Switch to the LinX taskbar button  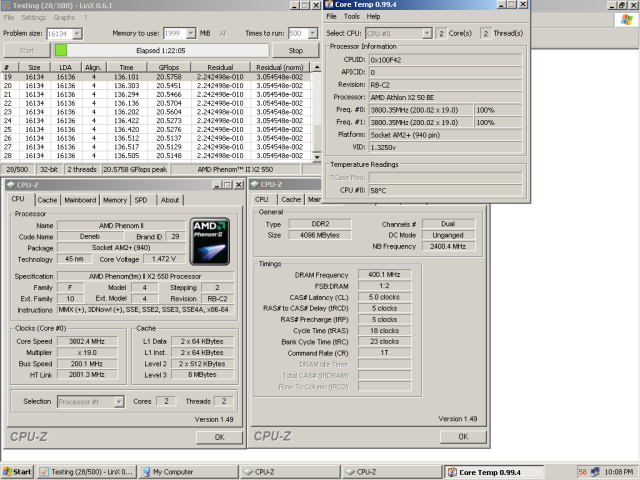click(85, 471)
